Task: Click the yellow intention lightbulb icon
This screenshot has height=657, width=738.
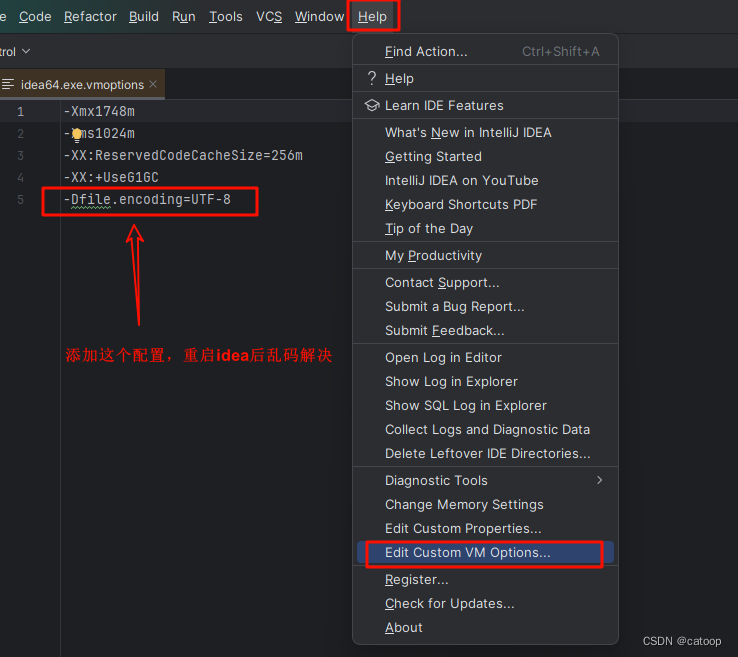Action: coord(77,136)
